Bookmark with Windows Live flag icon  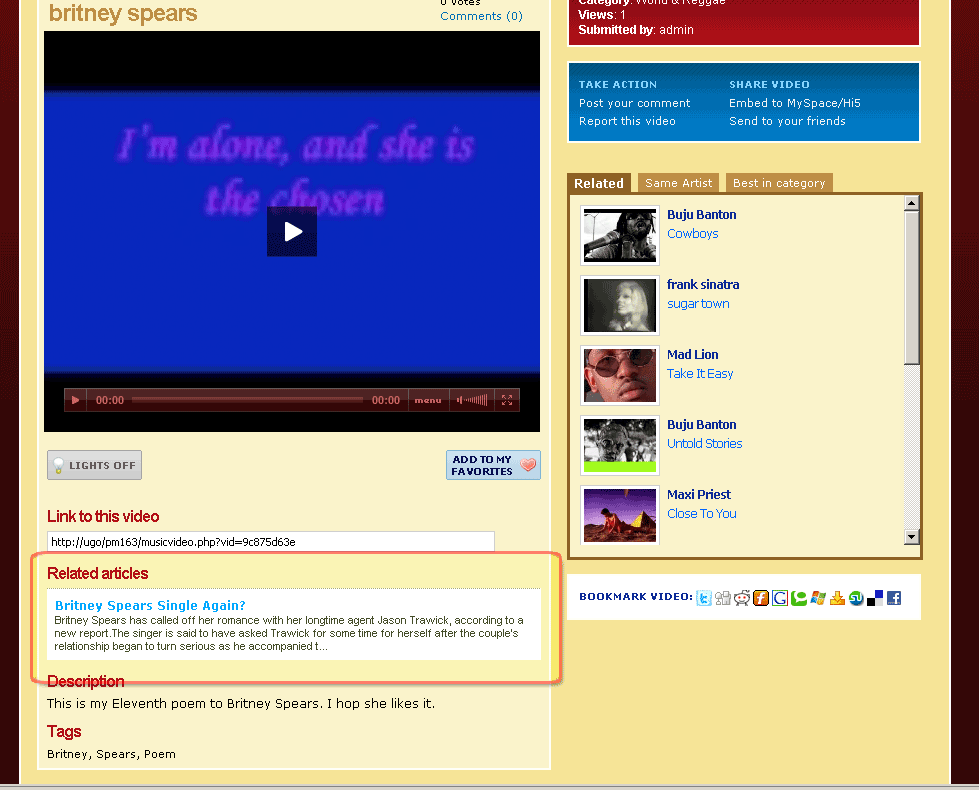[x=818, y=598]
